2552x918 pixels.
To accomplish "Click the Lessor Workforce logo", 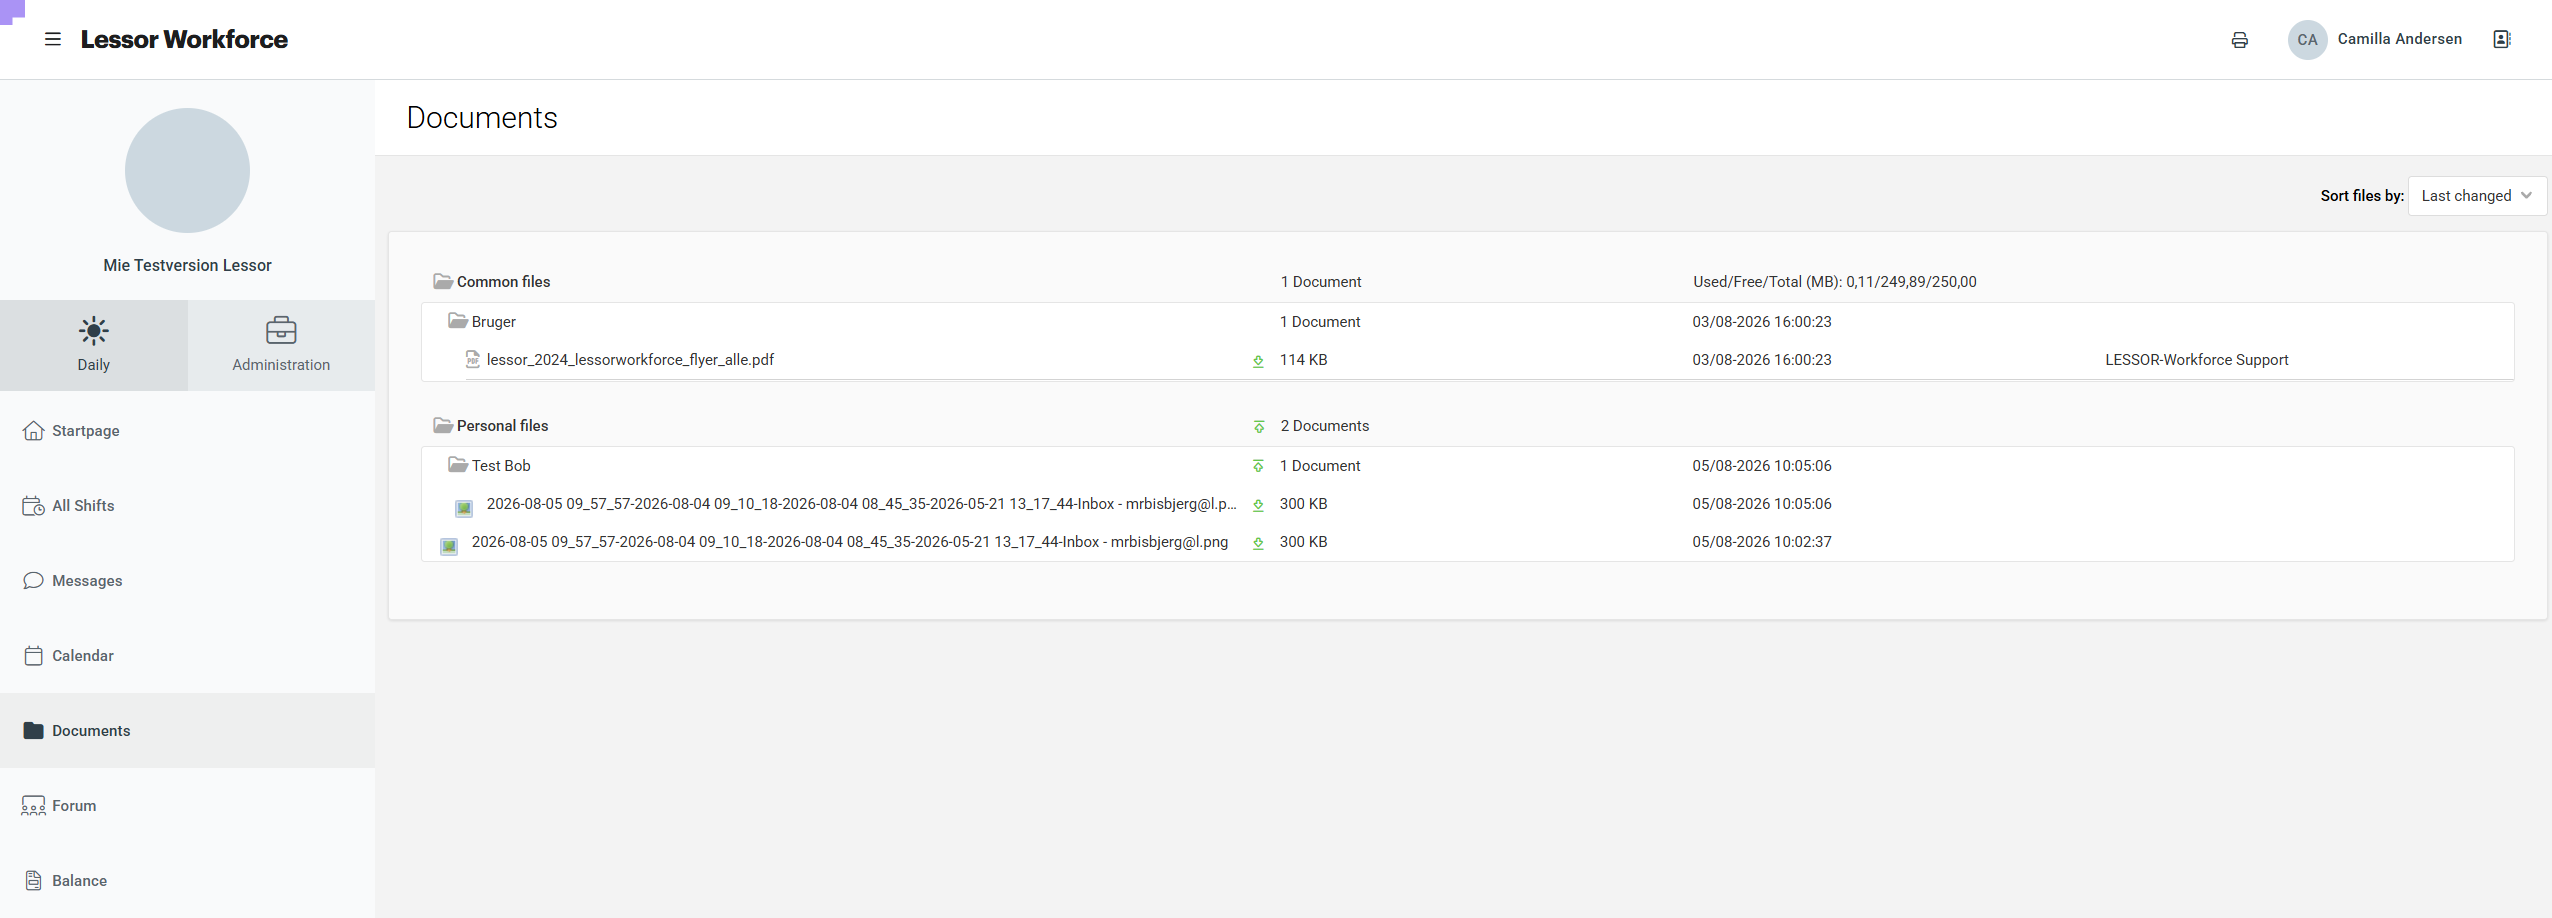I will click(184, 39).
